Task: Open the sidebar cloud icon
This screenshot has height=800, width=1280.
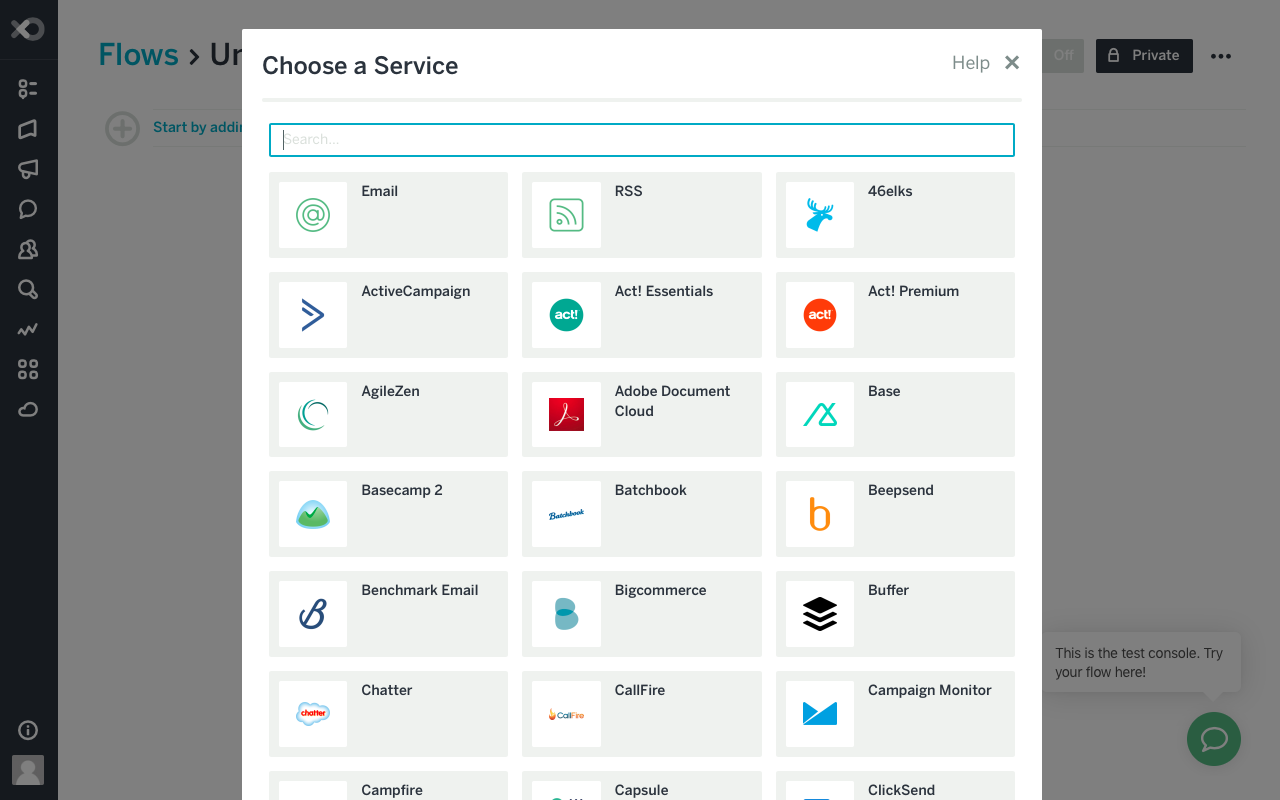Action: 28,410
